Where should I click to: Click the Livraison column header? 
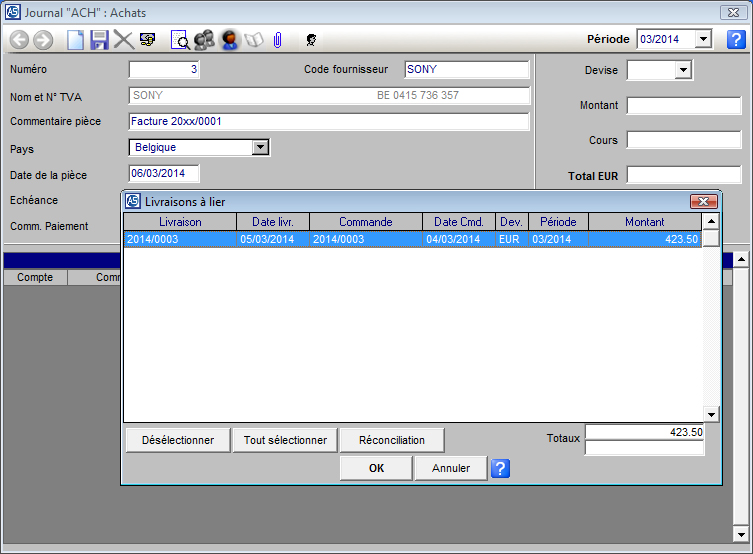pyautogui.click(x=180, y=222)
